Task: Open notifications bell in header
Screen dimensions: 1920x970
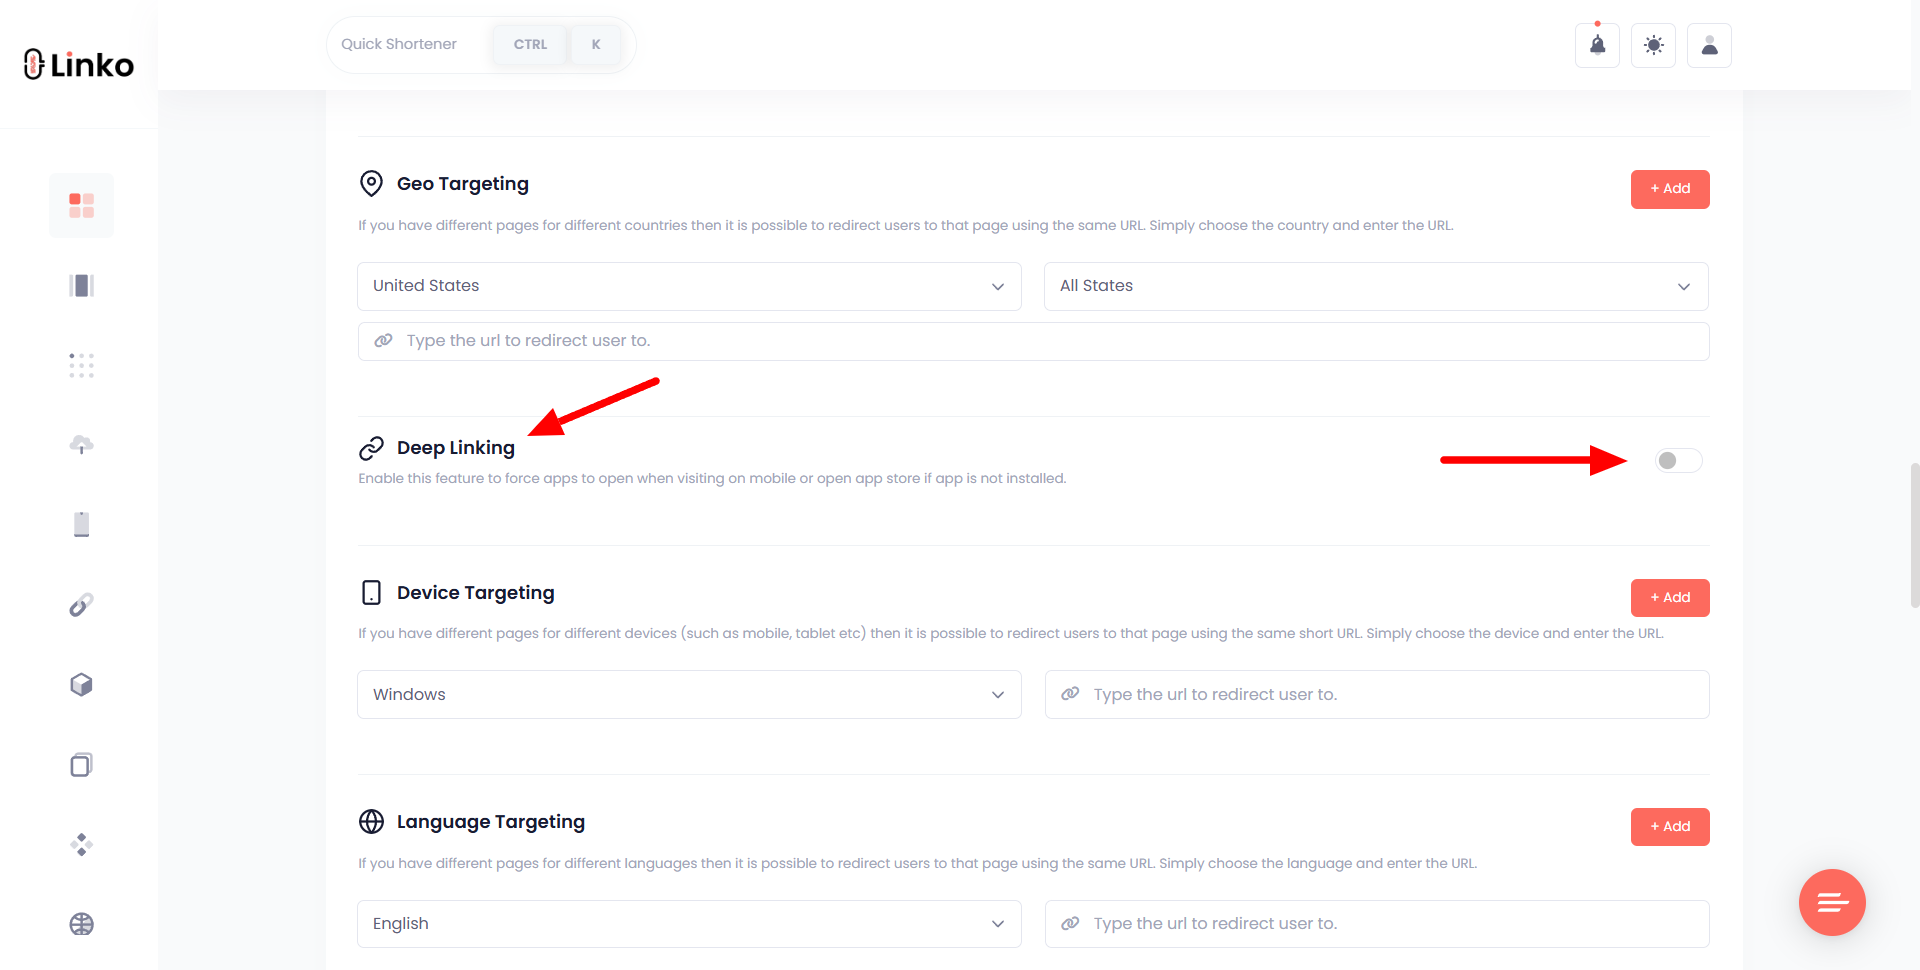Action: (x=1597, y=45)
